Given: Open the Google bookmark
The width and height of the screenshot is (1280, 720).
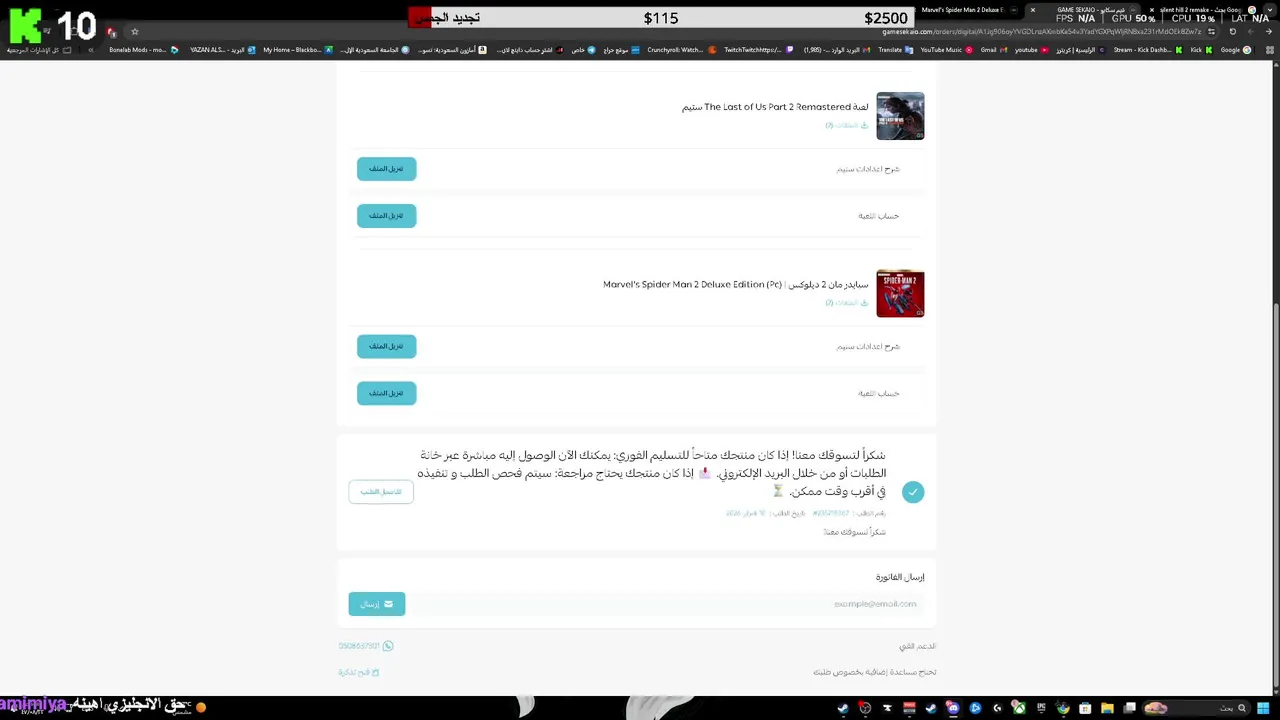Looking at the screenshot, I should coord(1236,50).
